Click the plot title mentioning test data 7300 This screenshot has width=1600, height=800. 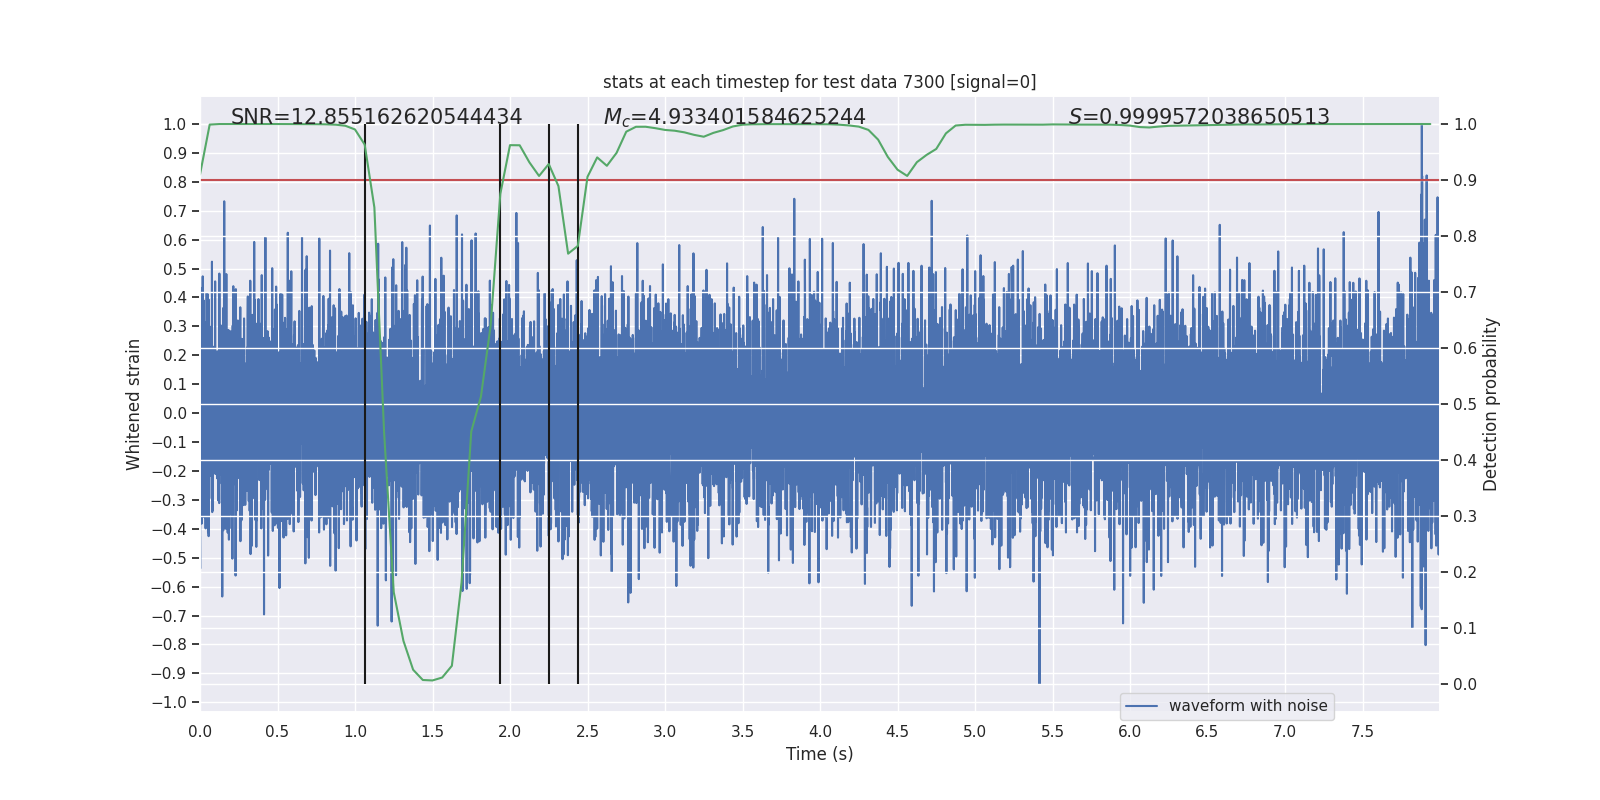[819, 82]
